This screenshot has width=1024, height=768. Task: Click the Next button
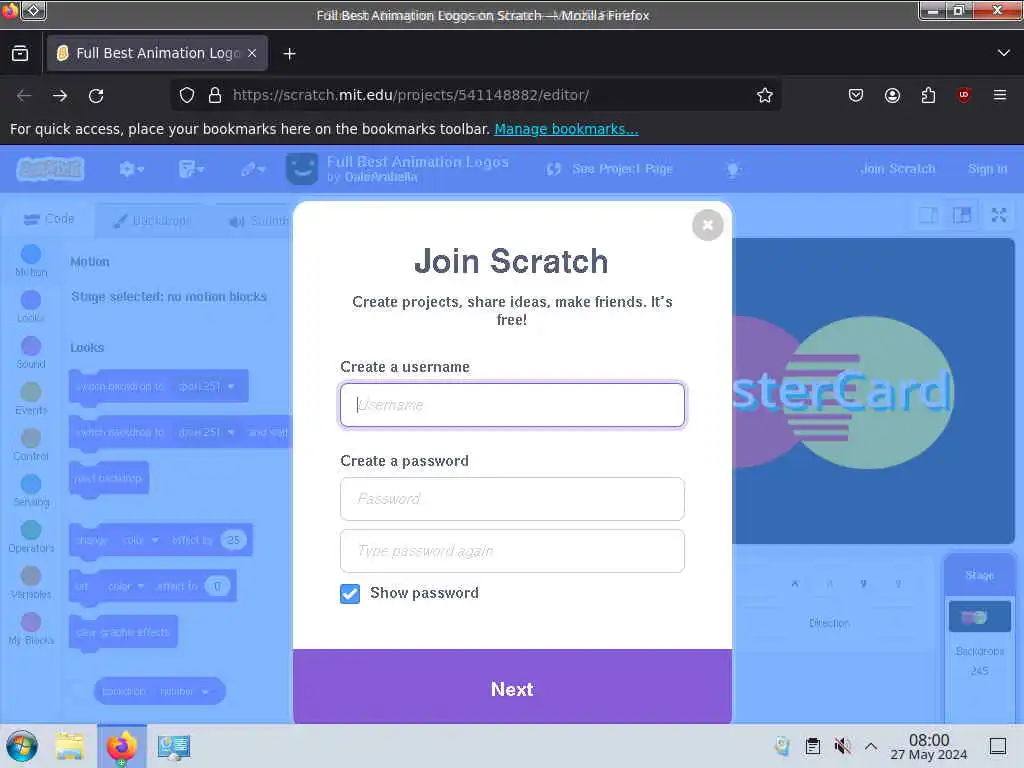click(x=512, y=688)
